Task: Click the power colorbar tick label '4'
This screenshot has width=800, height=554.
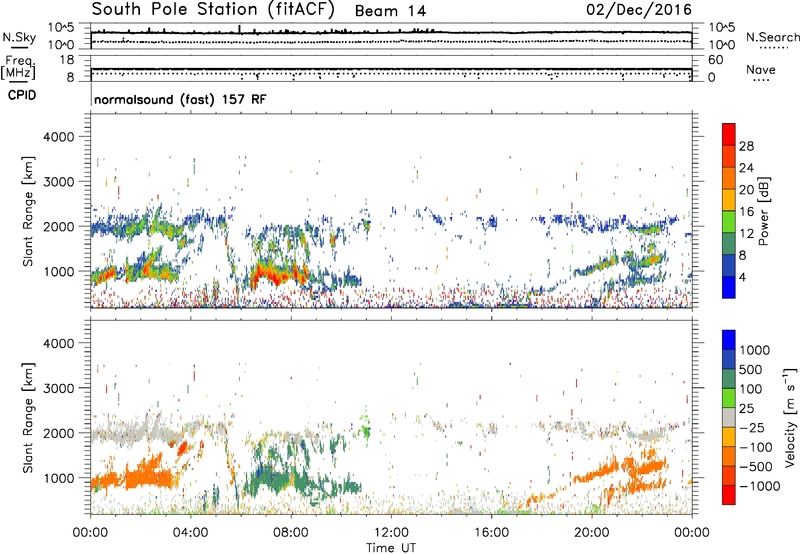Action: (x=742, y=277)
